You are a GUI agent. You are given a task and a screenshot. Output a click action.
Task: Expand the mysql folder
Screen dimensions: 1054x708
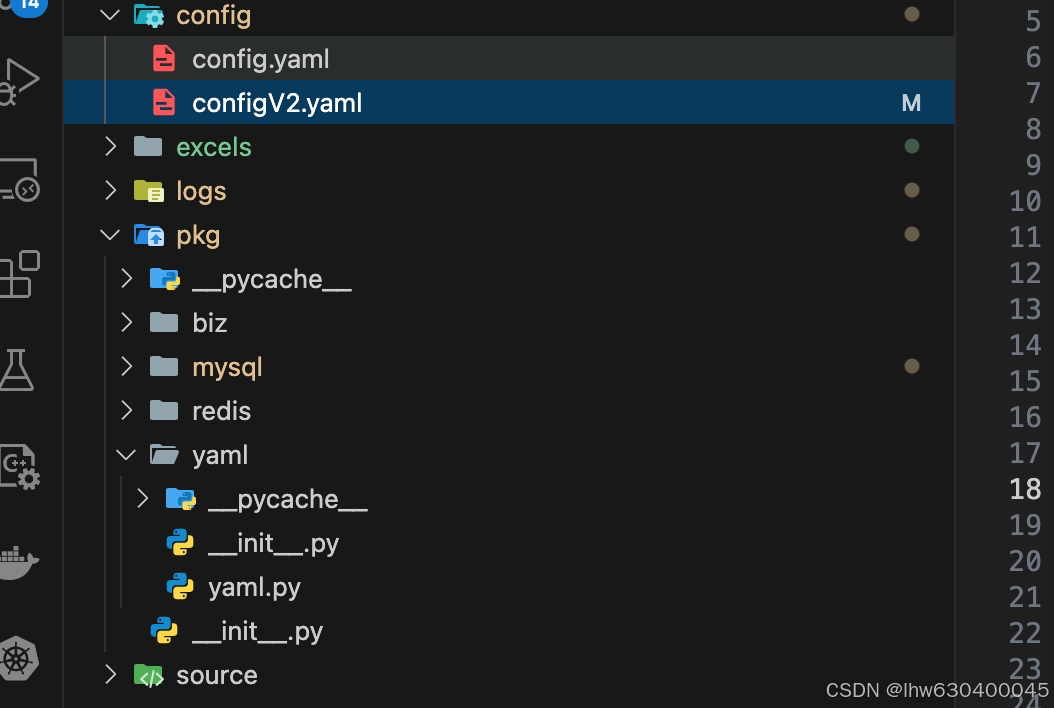126,366
